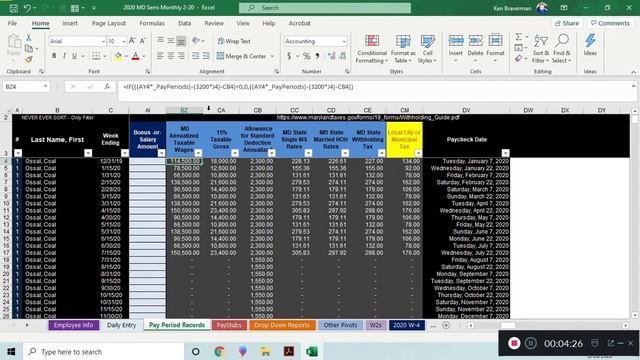640x360 pixels.
Task: Open Find & Select menu
Action: 562,49
